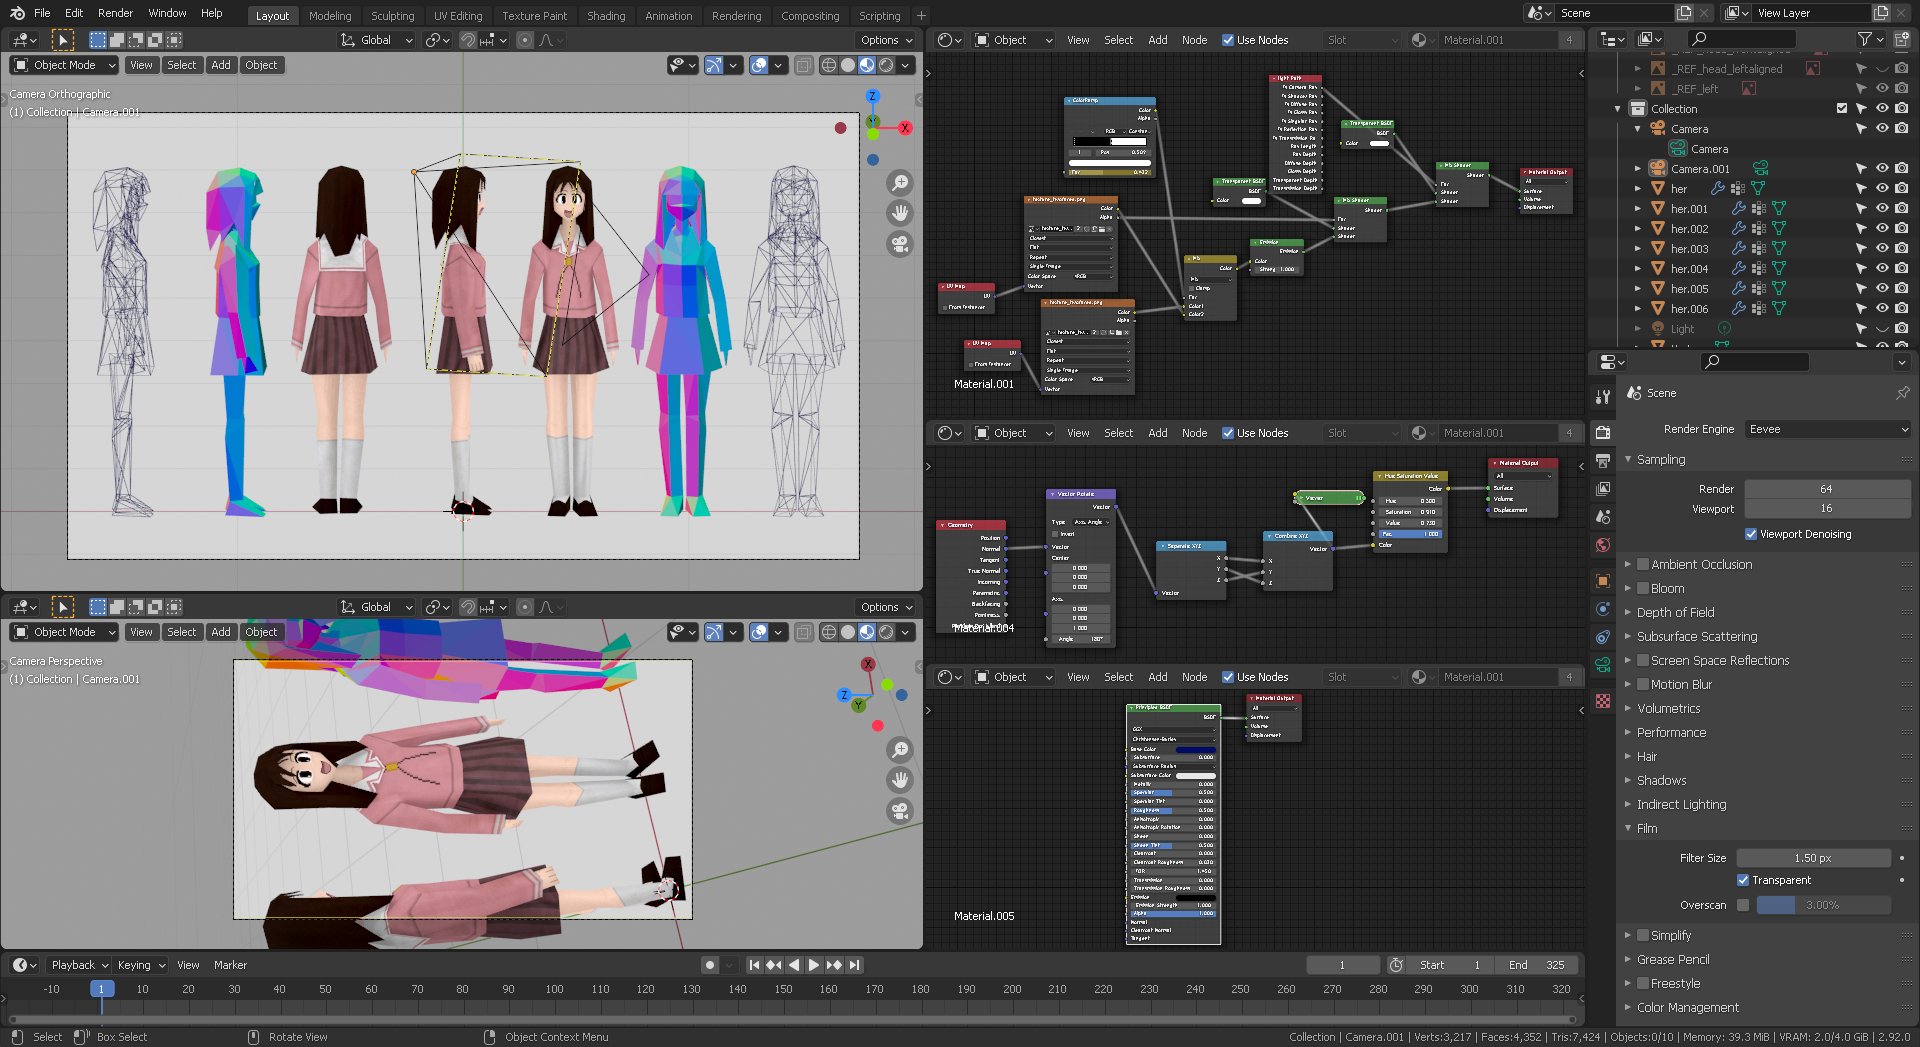Open the World properties tab icon

pos(1603,545)
